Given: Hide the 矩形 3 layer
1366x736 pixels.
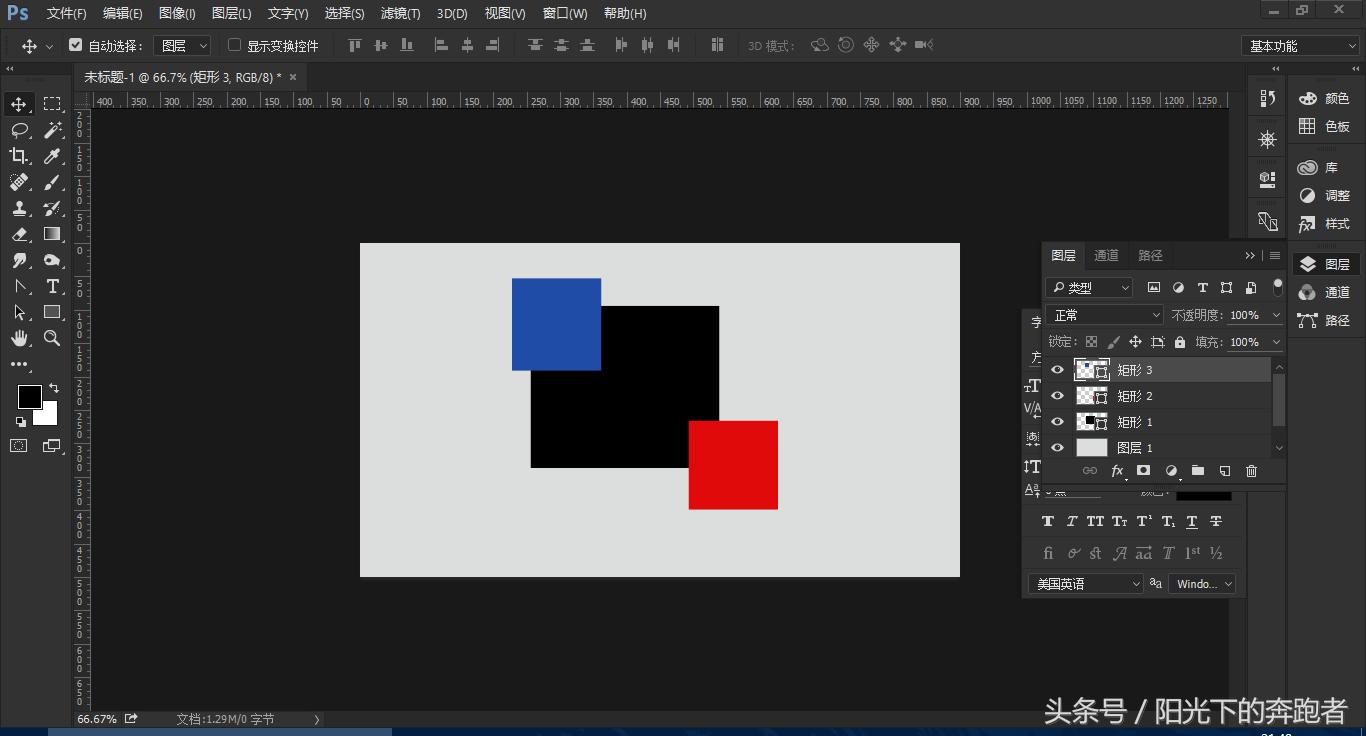Looking at the screenshot, I should click(1057, 370).
